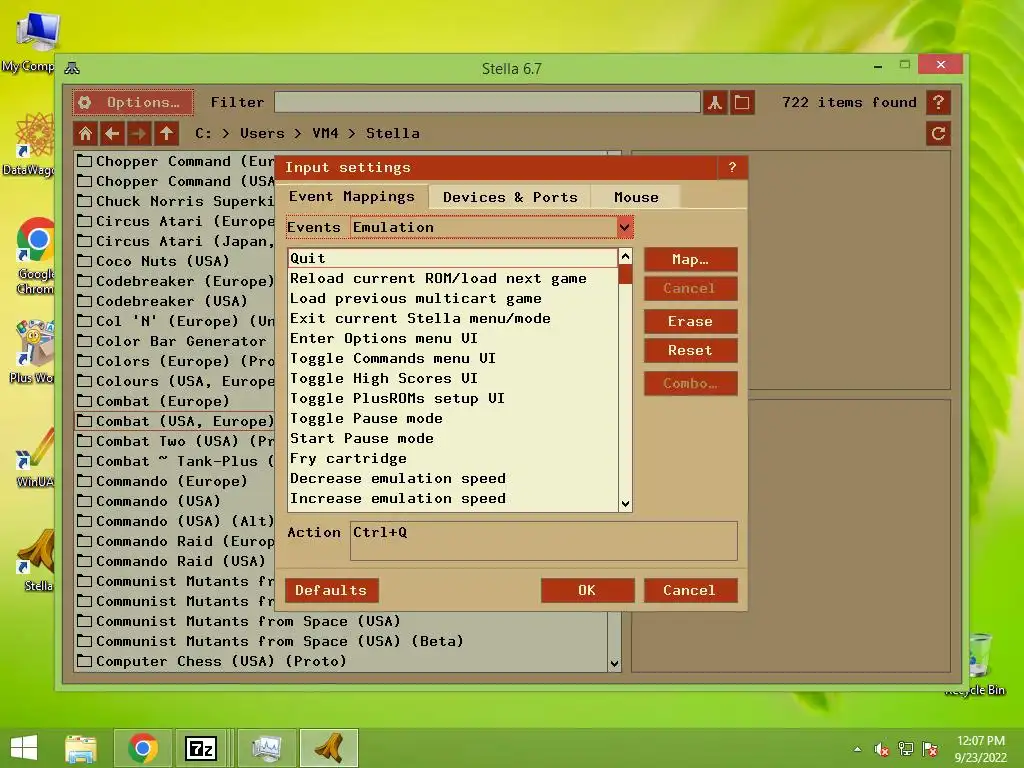Click the Reset button

click(x=690, y=350)
